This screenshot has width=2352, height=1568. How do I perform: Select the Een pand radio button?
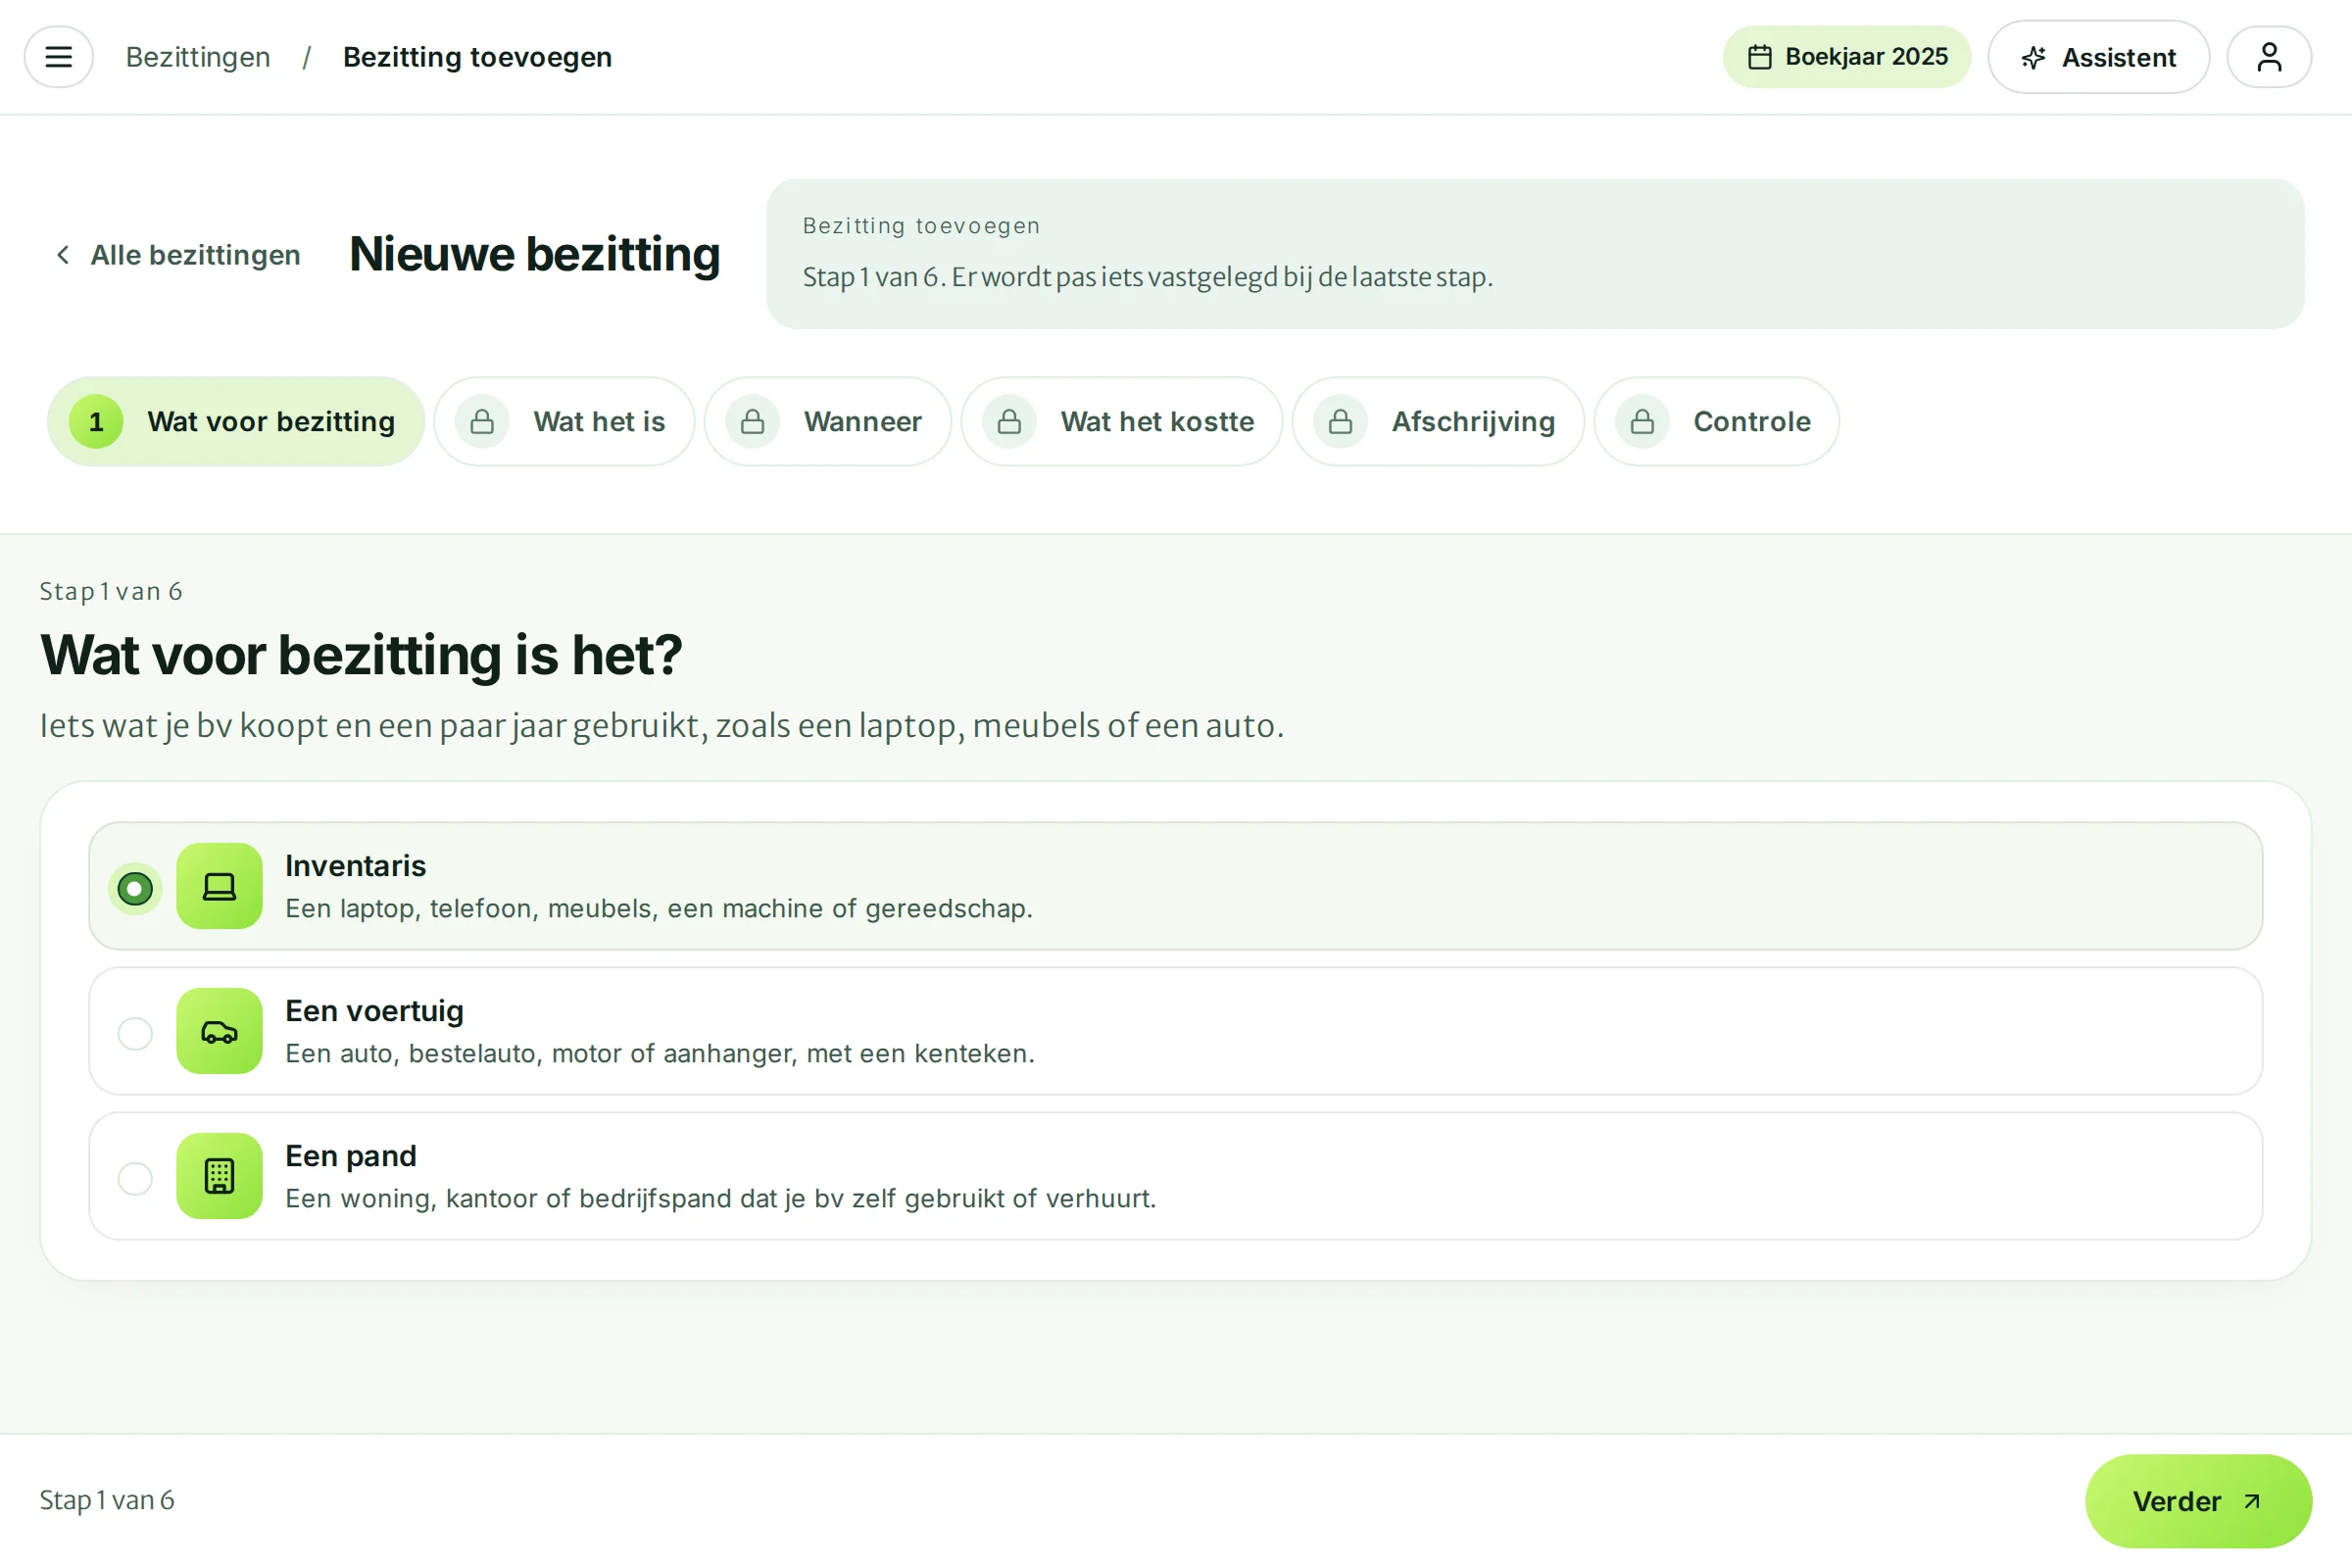[x=135, y=1178]
